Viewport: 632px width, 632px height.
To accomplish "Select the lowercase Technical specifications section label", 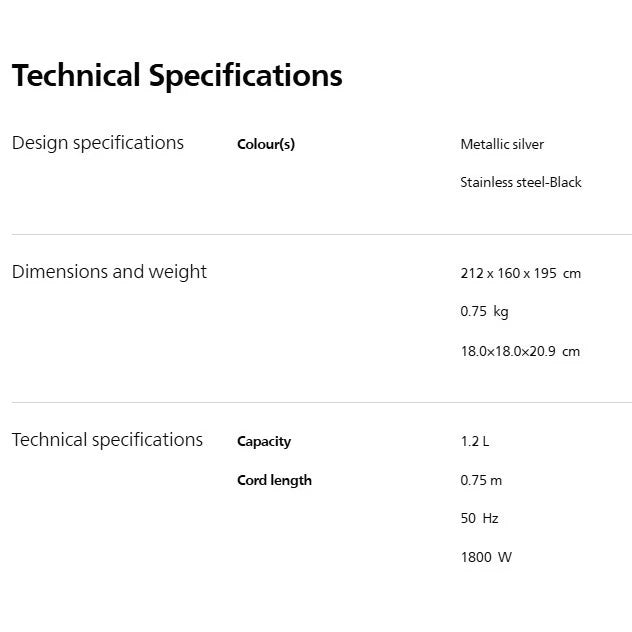I will click(x=107, y=440).
